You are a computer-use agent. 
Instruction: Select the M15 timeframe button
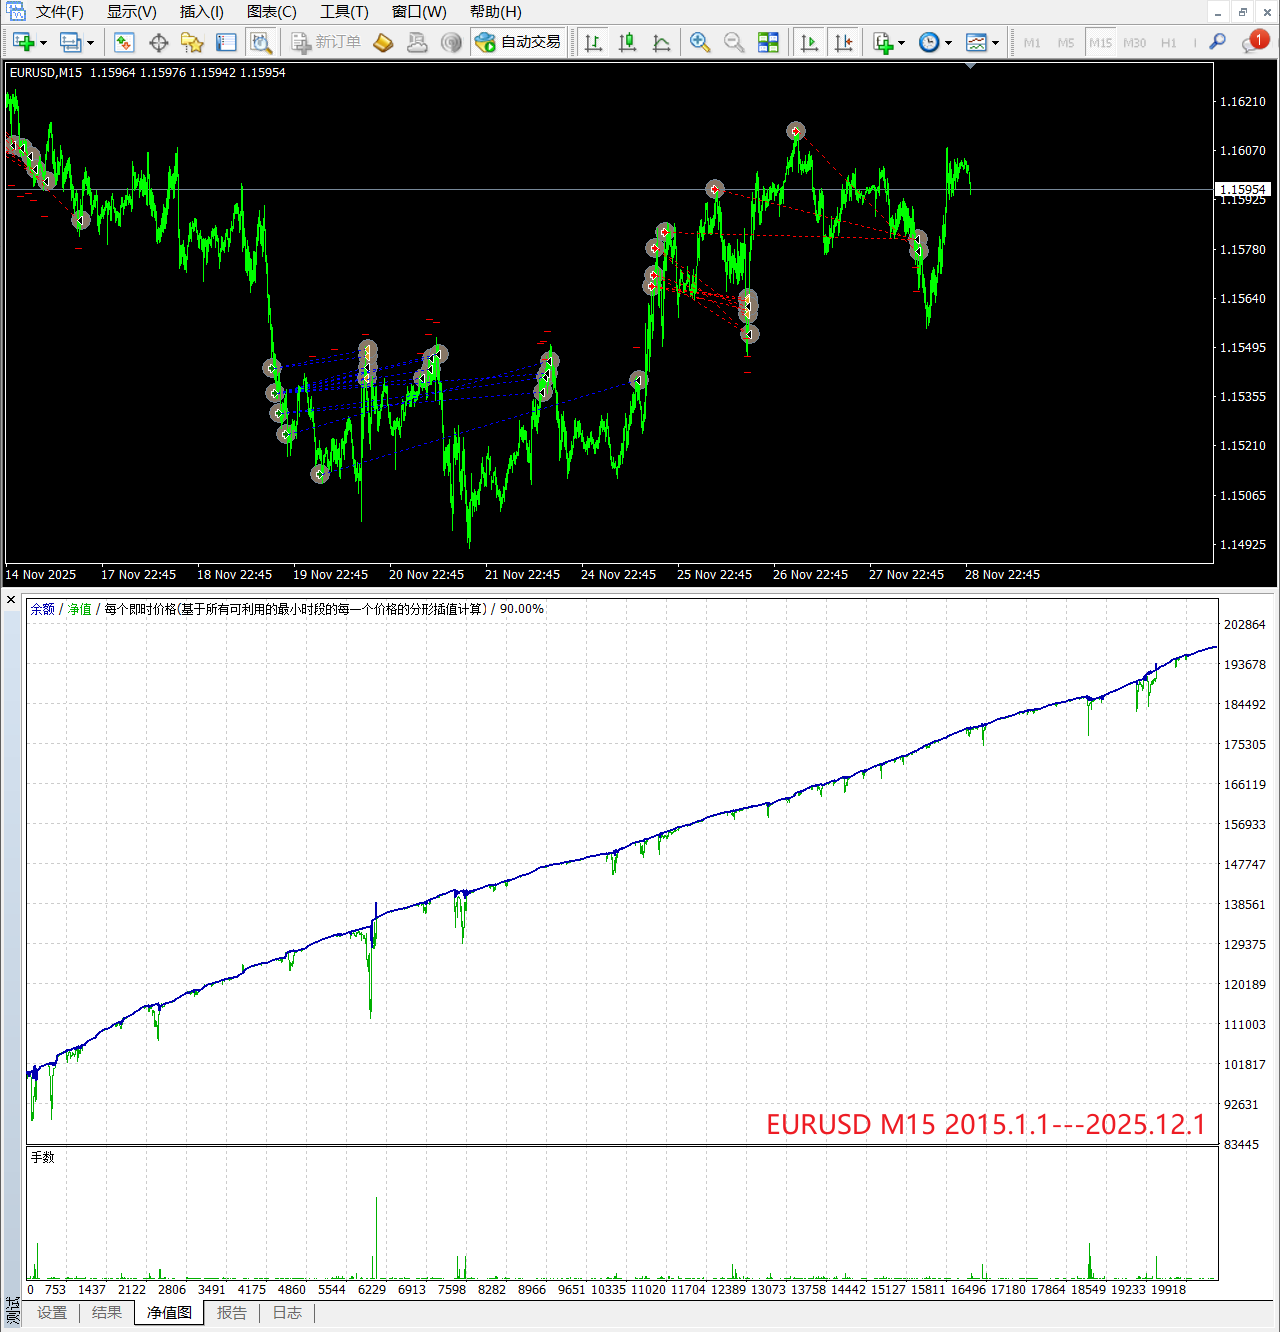point(1100,43)
